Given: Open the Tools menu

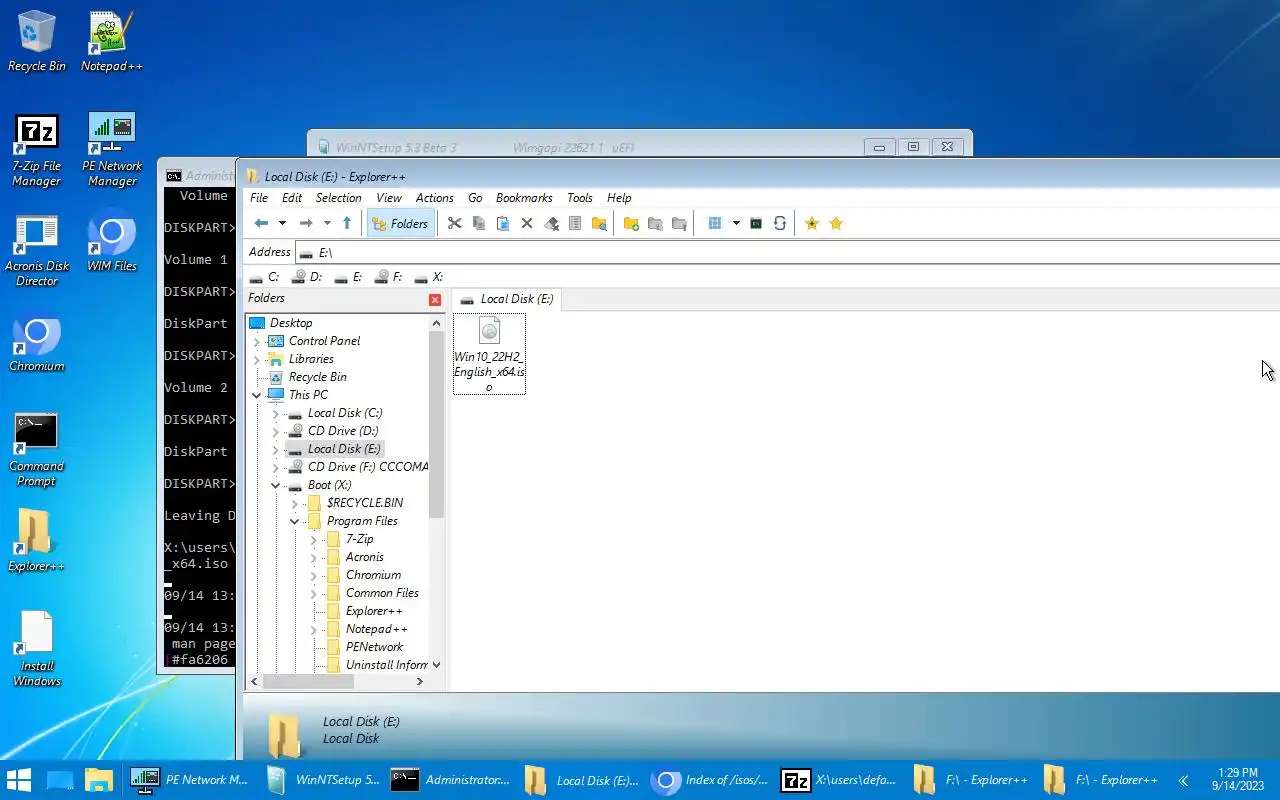Looking at the screenshot, I should [x=580, y=198].
